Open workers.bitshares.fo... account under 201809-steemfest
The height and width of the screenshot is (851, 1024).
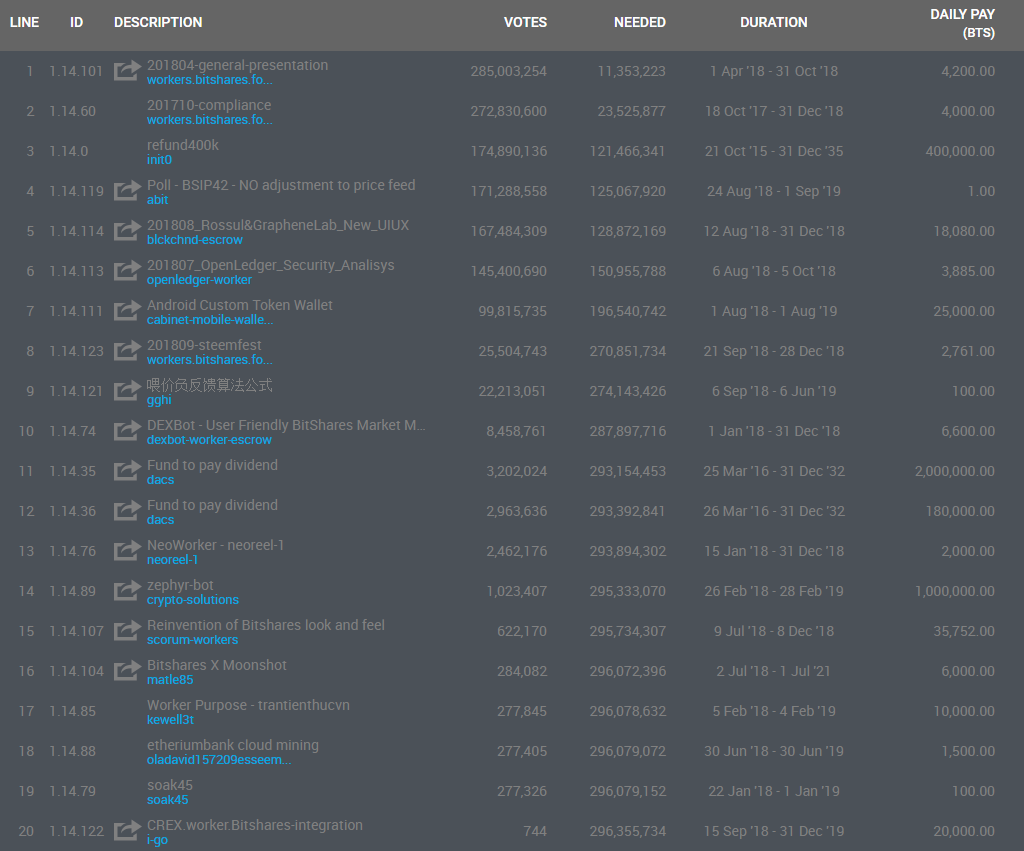tap(210, 360)
